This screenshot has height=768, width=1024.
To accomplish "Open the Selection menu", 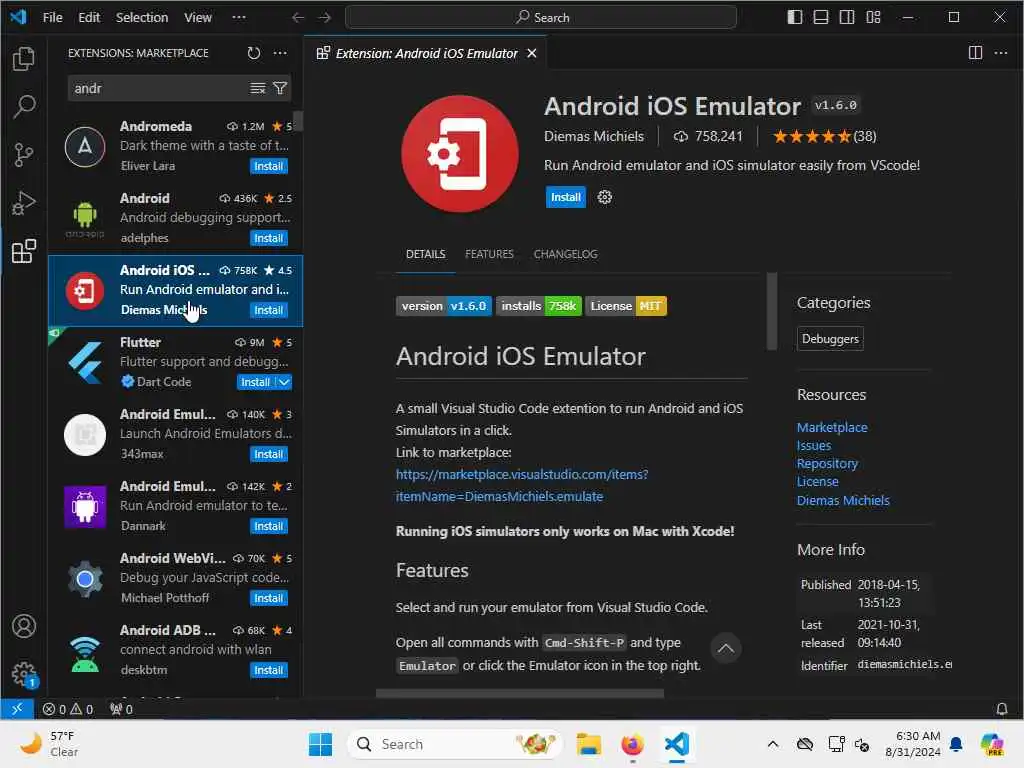I will [x=142, y=18].
